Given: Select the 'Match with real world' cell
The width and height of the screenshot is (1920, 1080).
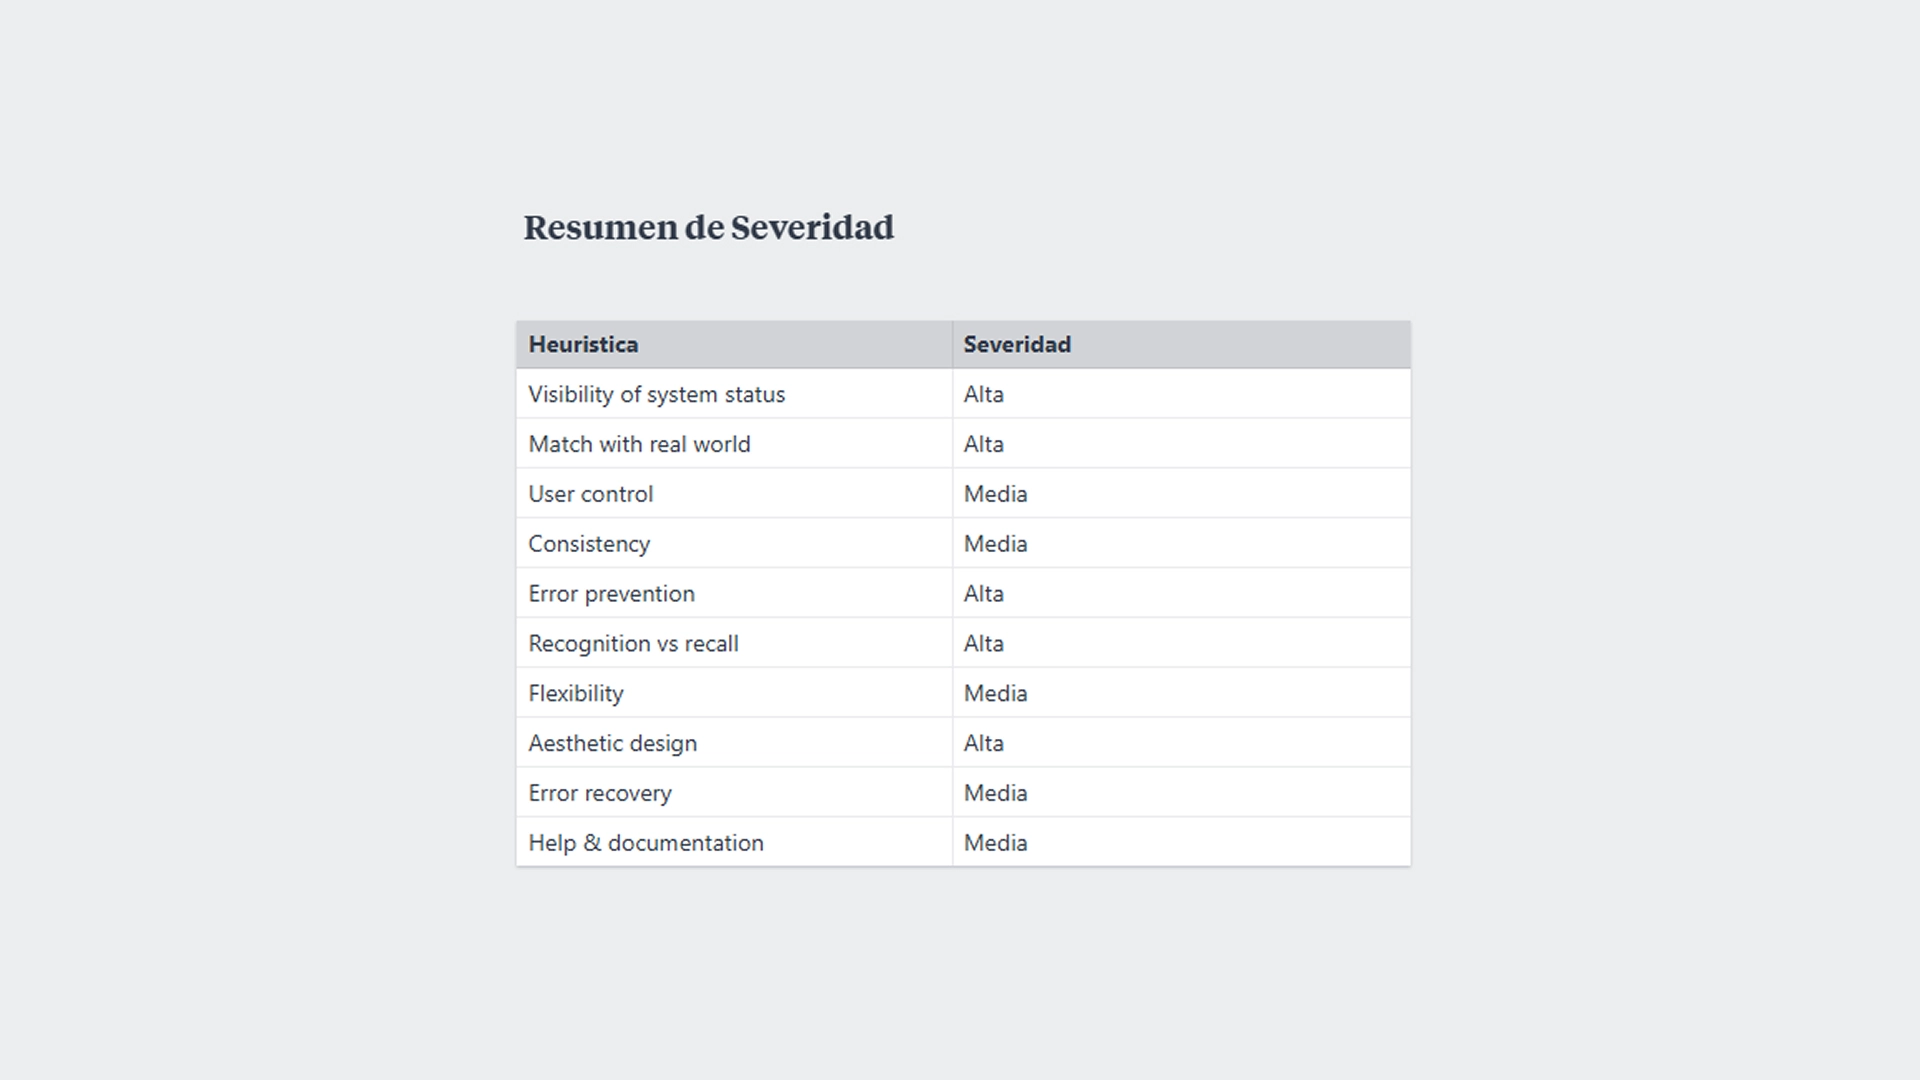Looking at the screenshot, I should [639, 445].
